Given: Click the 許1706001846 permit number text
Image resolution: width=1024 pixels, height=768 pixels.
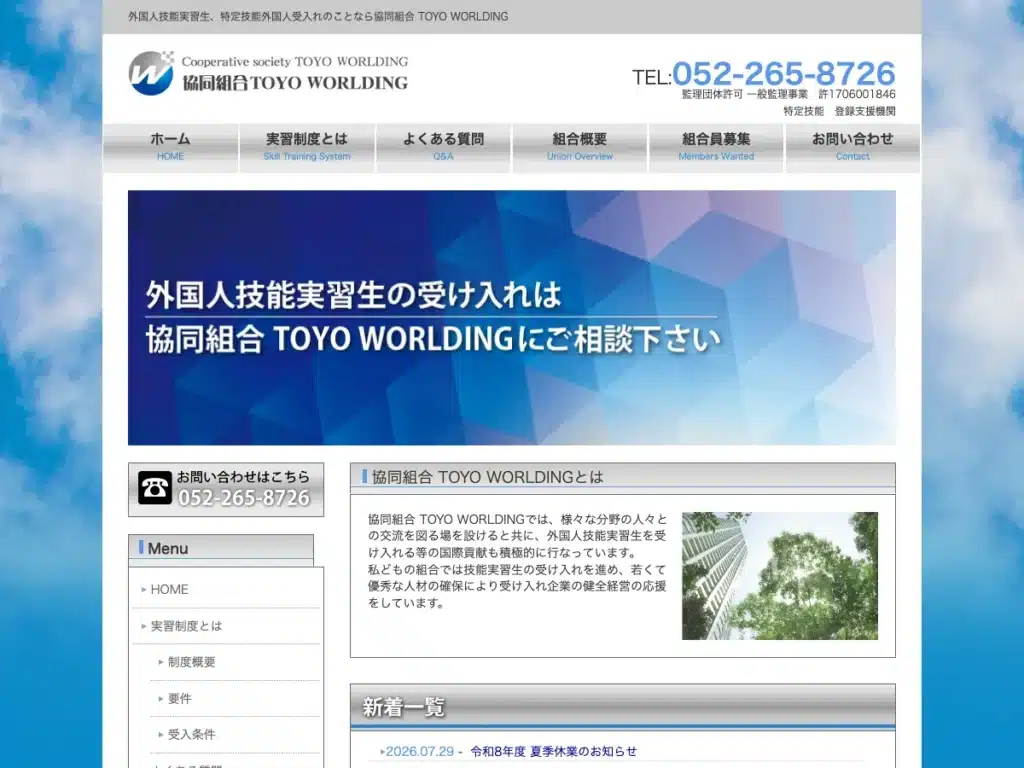Looking at the screenshot, I should [857, 94].
